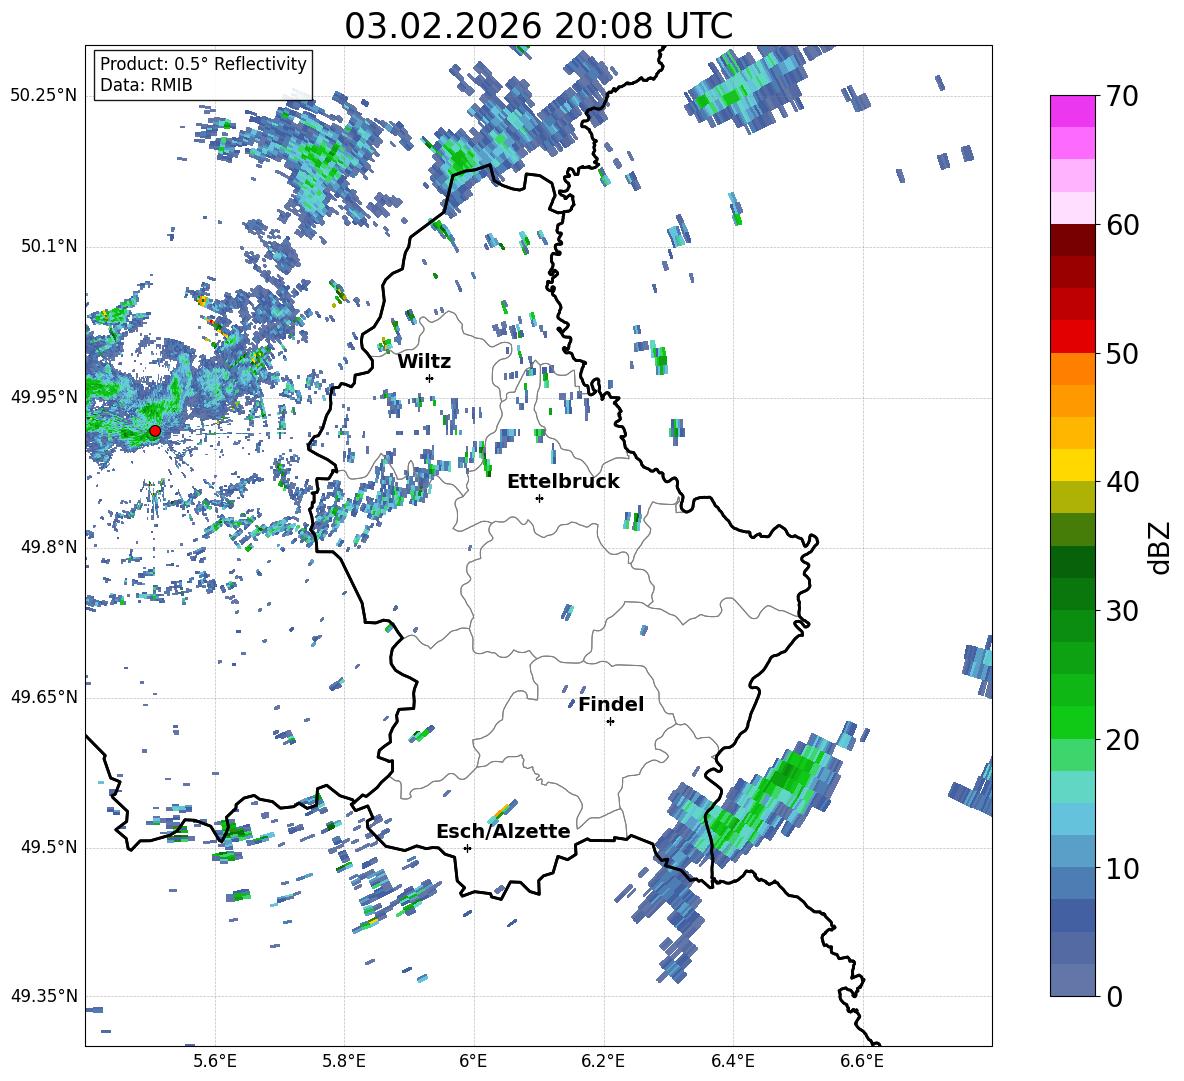Pick the yellow swatch just above 40

(1073, 465)
